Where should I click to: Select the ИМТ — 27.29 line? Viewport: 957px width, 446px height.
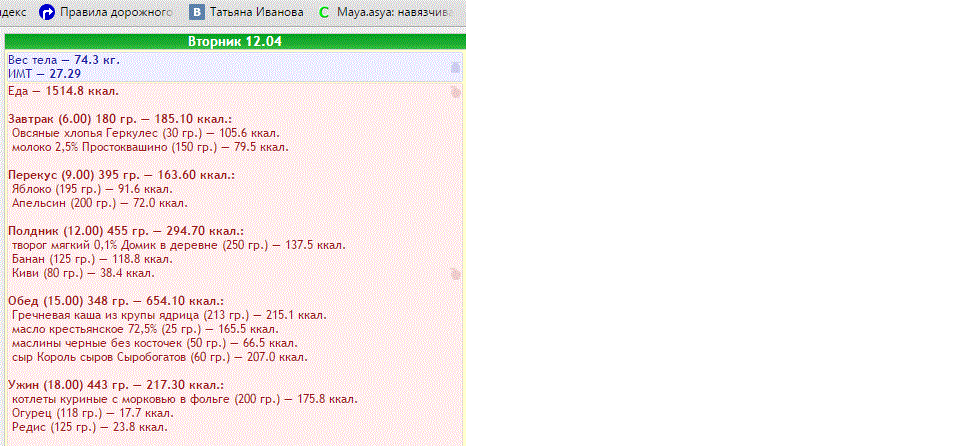point(45,73)
